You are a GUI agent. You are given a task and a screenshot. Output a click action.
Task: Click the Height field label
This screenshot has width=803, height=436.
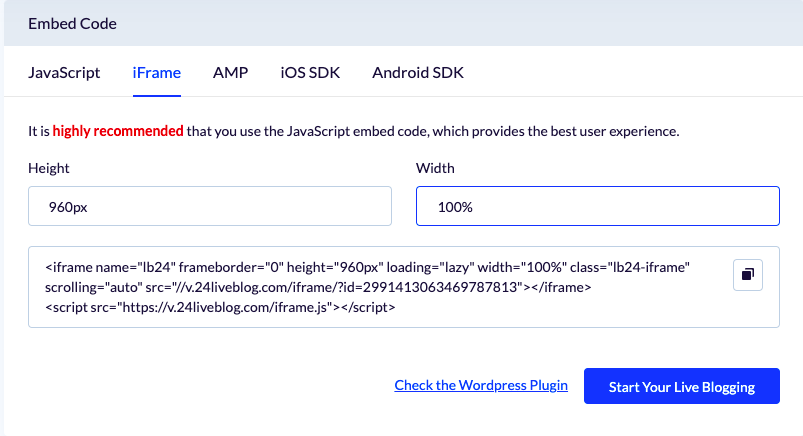[49, 168]
